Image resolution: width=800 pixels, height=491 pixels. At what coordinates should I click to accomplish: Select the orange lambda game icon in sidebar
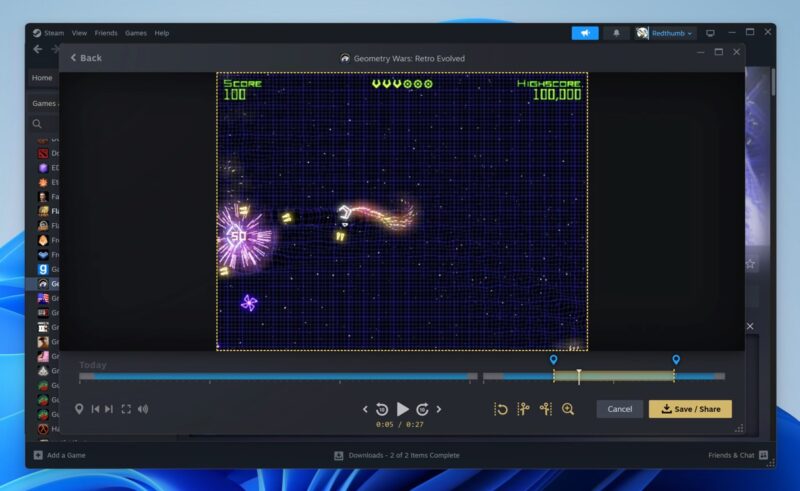43,429
